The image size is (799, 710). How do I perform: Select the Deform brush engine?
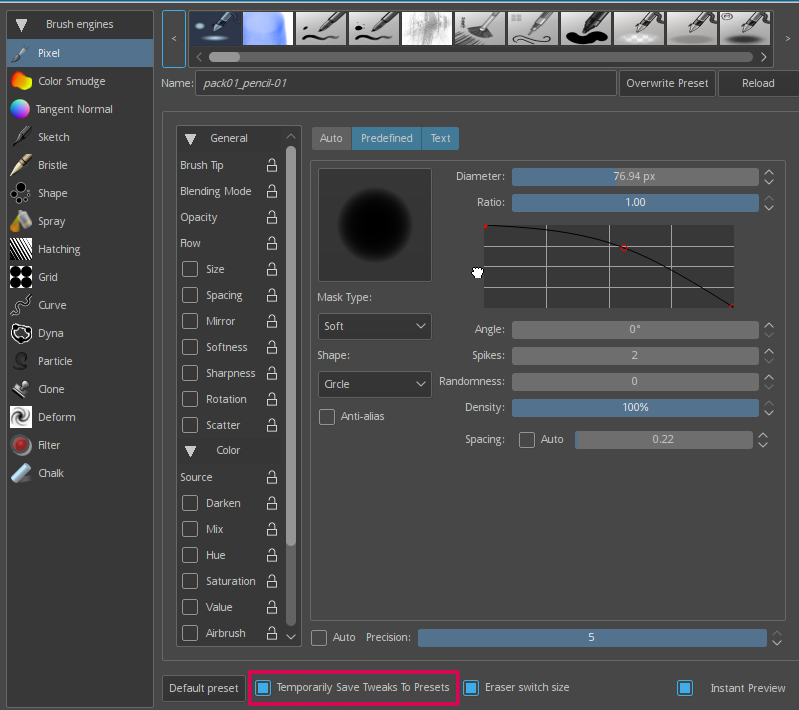56,417
